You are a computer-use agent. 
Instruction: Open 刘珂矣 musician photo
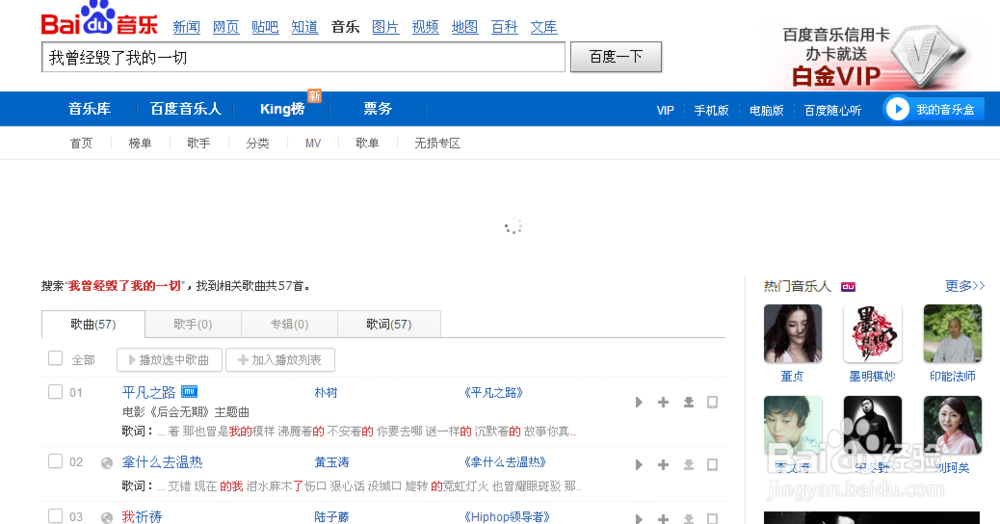952,425
